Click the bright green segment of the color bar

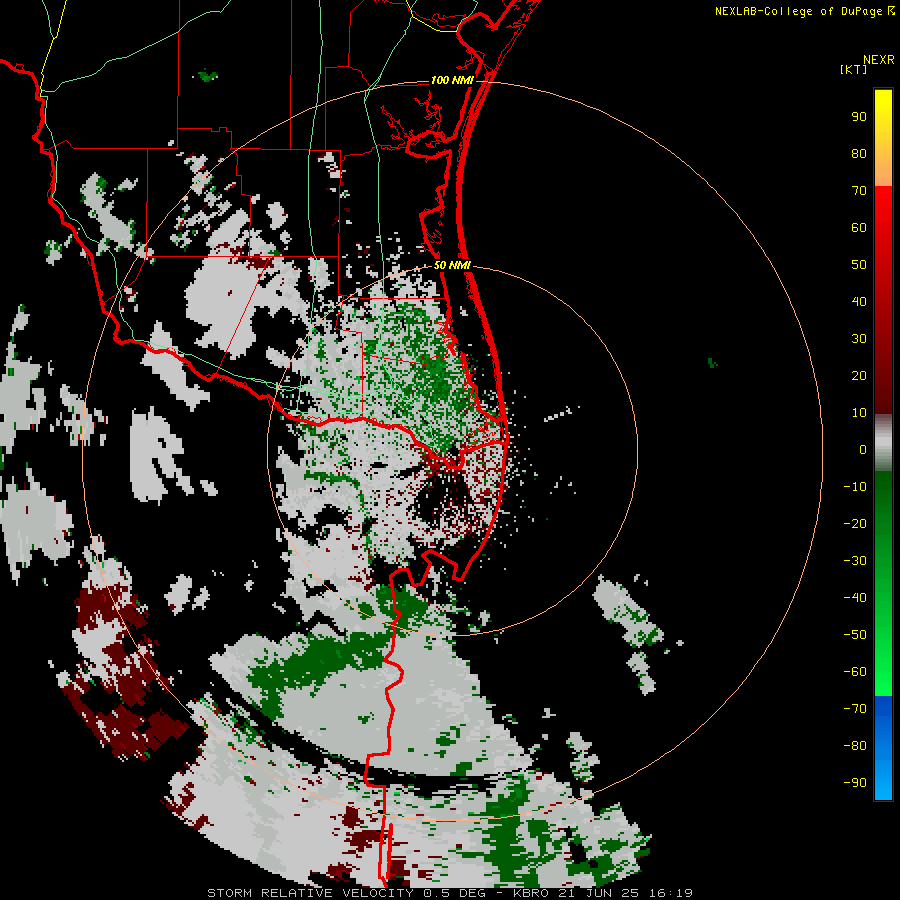pyautogui.click(x=883, y=649)
